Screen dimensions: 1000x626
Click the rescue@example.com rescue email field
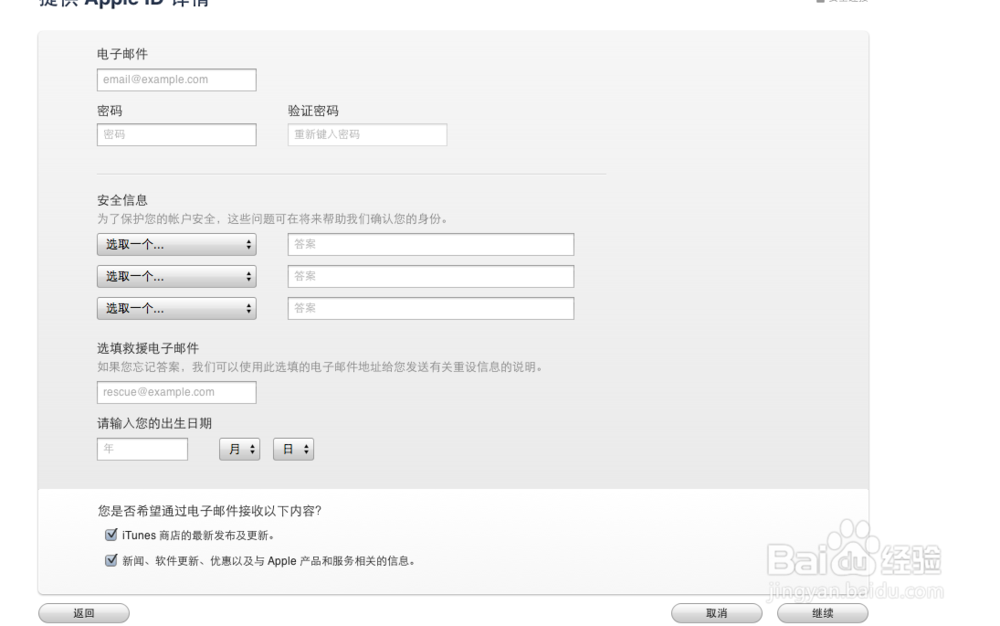pos(177,392)
